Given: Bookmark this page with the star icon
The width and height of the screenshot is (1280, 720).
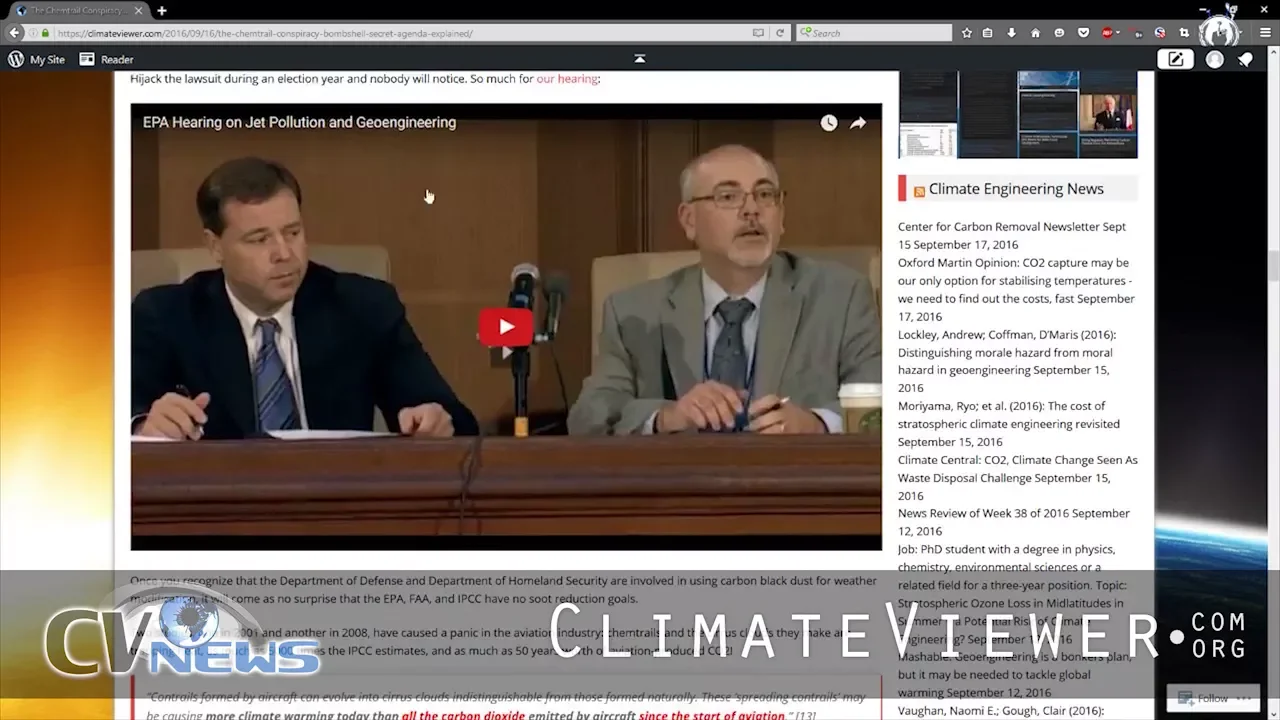Looking at the screenshot, I should [966, 33].
